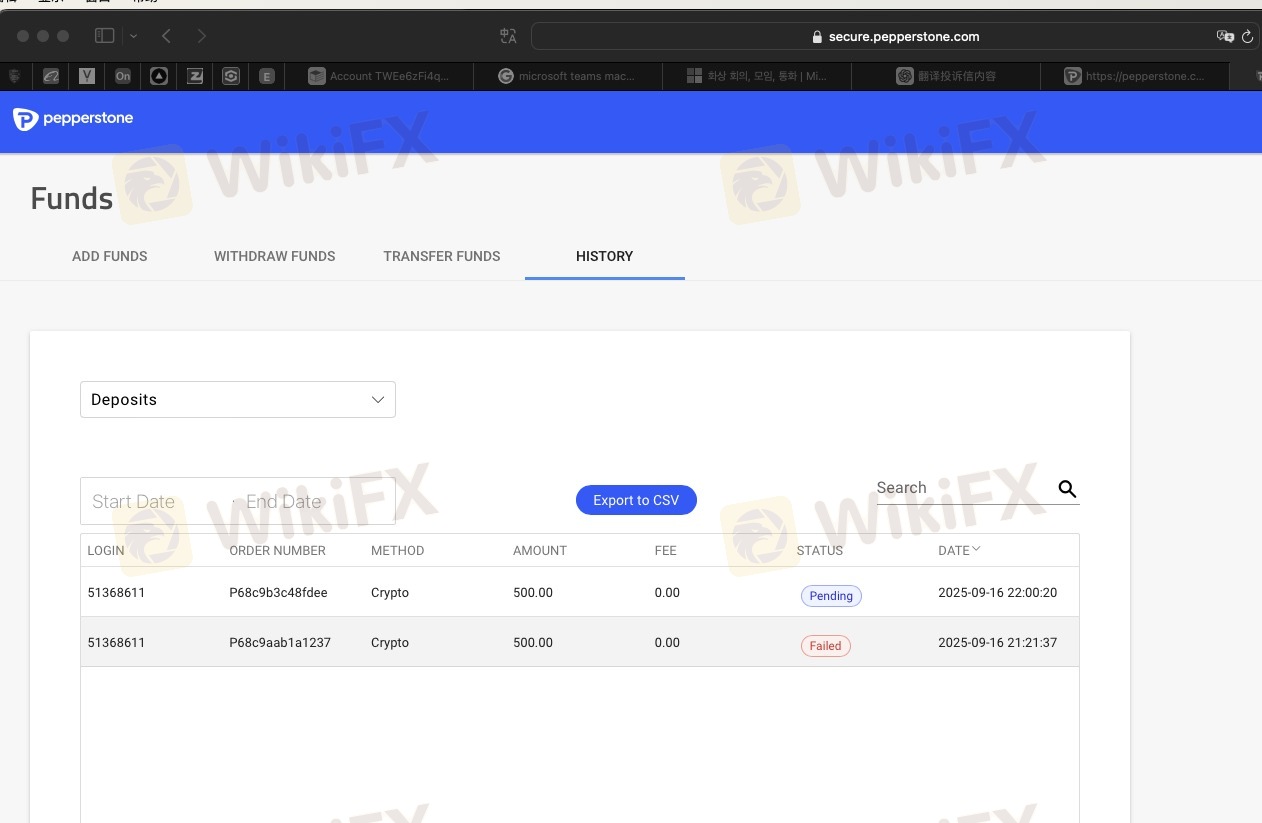Image resolution: width=1262 pixels, height=823 pixels.
Task: Open the pinned tab labeled On
Action: pos(123,75)
